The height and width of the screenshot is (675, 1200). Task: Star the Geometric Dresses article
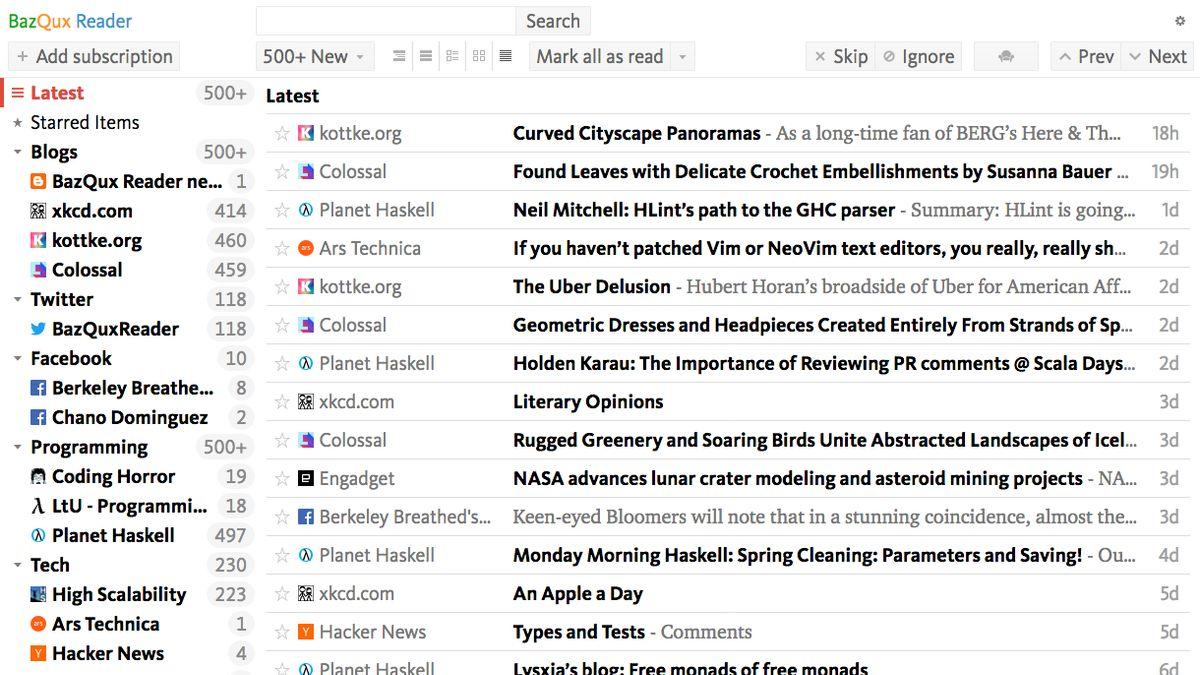click(282, 325)
